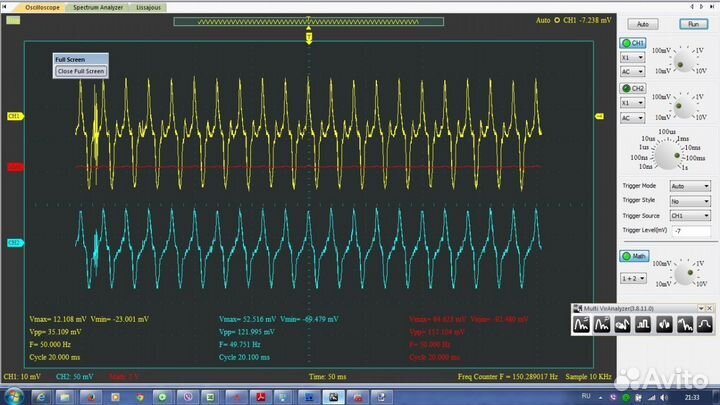Switch to the Lissajous tab

(x=149, y=6)
